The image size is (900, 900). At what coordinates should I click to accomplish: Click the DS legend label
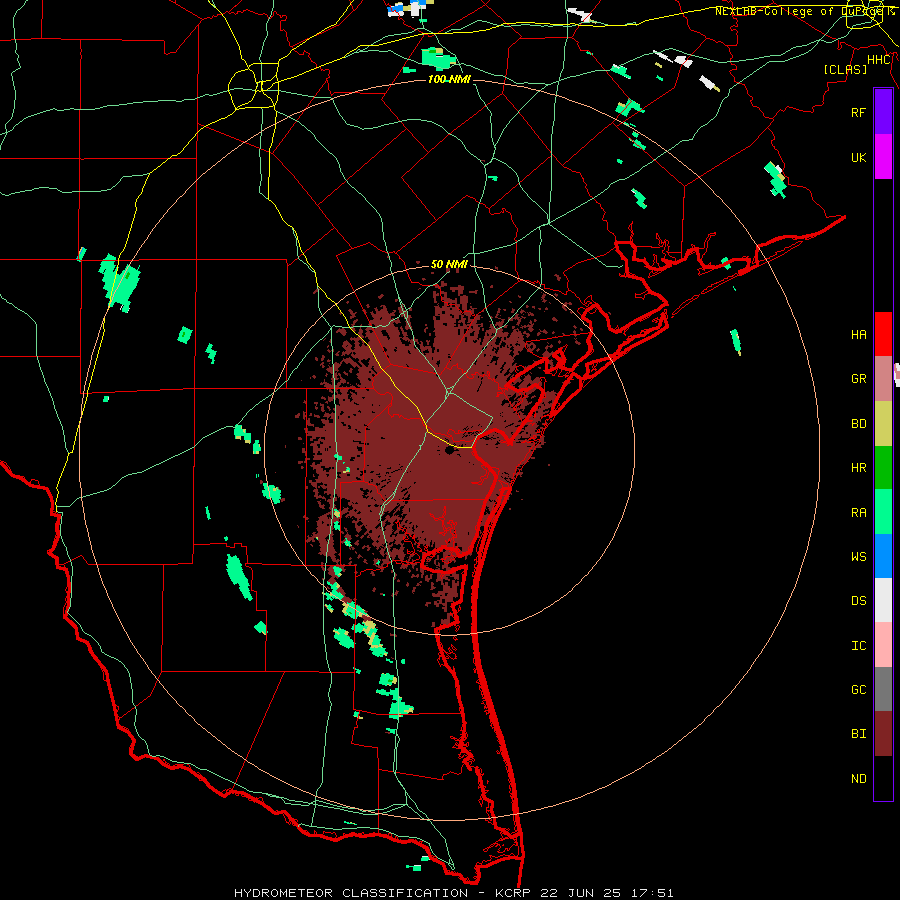(859, 601)
